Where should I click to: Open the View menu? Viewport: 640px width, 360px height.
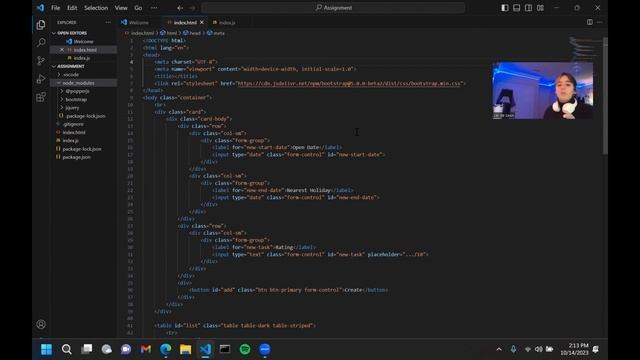tap(121, 8)
